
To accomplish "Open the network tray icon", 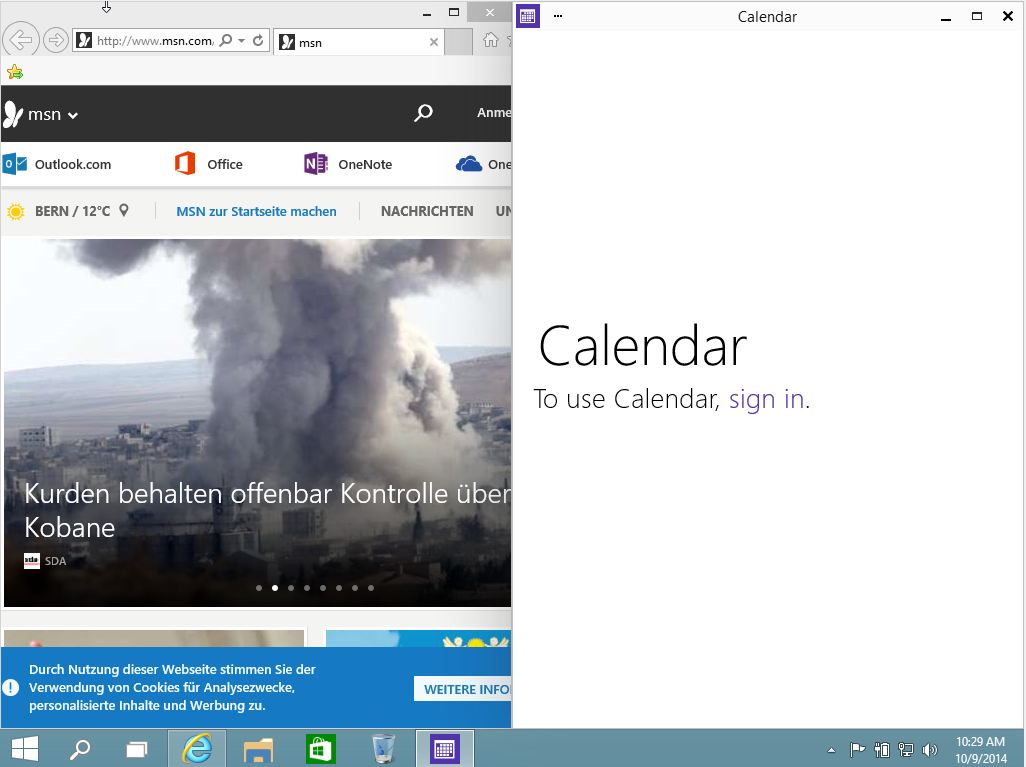I will coord(906,749).
